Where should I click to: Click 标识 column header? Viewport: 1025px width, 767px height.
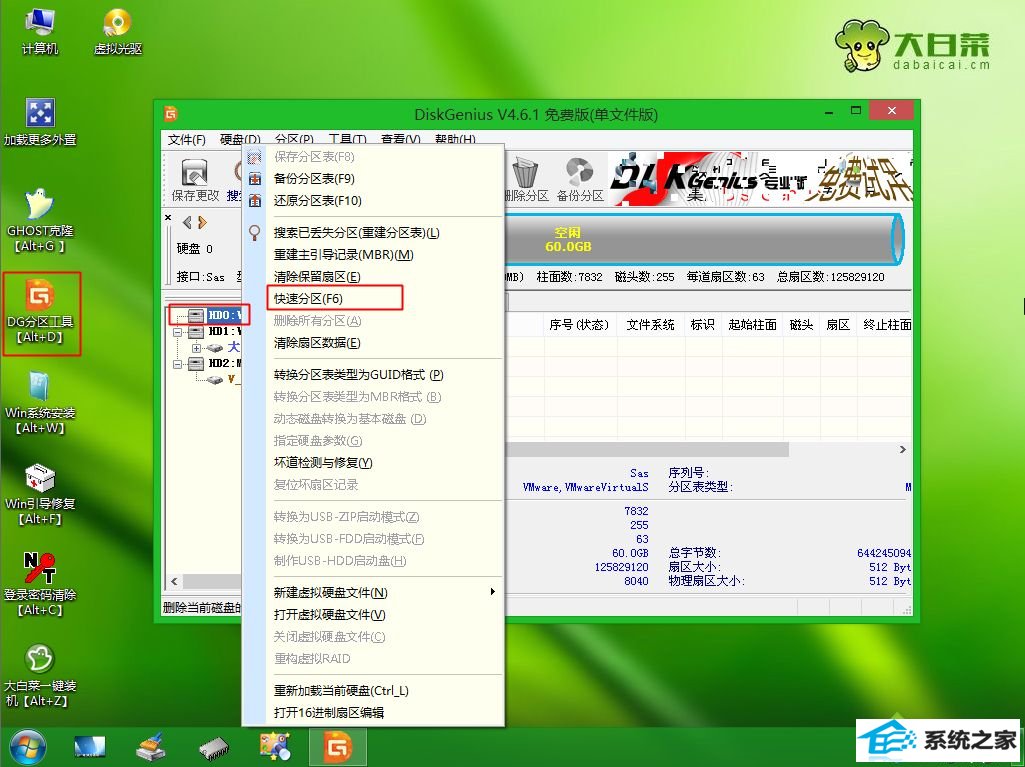pos(703,325)
